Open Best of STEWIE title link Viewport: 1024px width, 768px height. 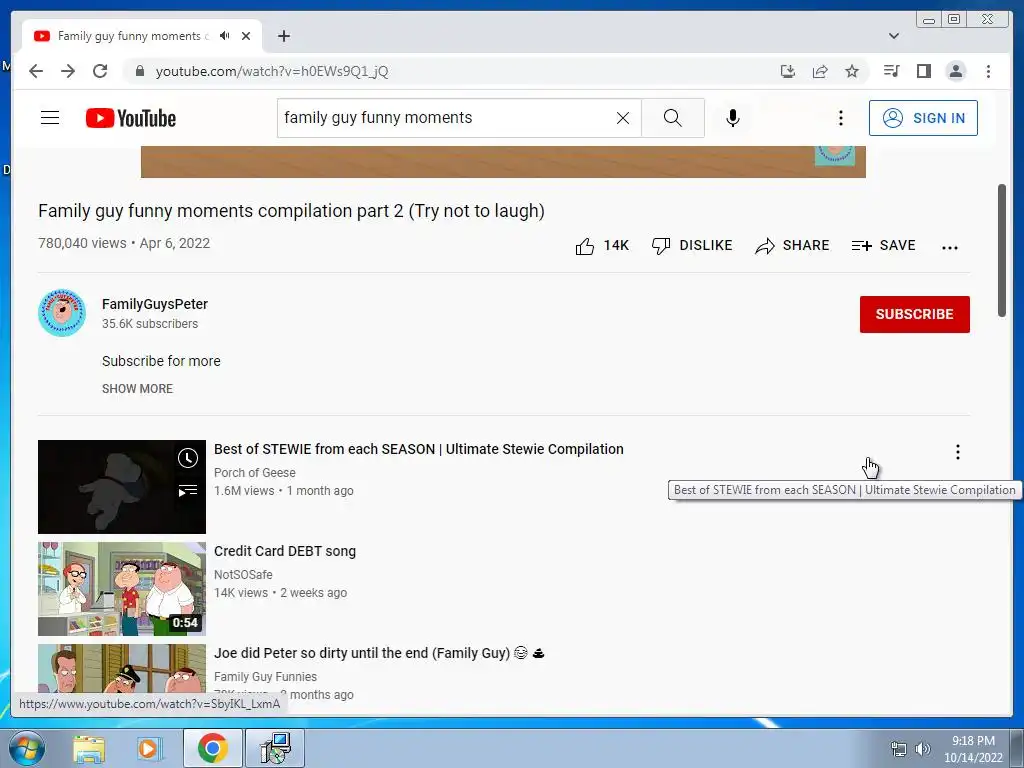[419, 449]
